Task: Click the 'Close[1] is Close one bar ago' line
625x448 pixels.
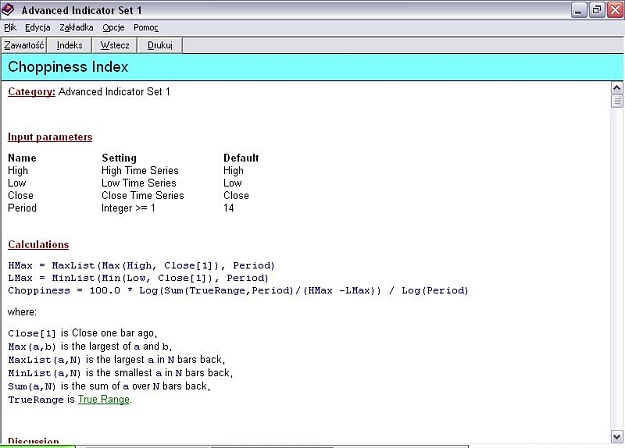Action: 82,333
